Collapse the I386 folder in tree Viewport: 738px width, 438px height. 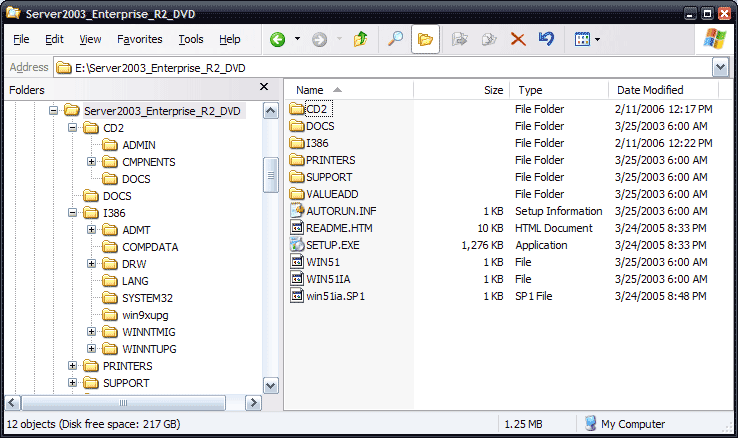72,213
